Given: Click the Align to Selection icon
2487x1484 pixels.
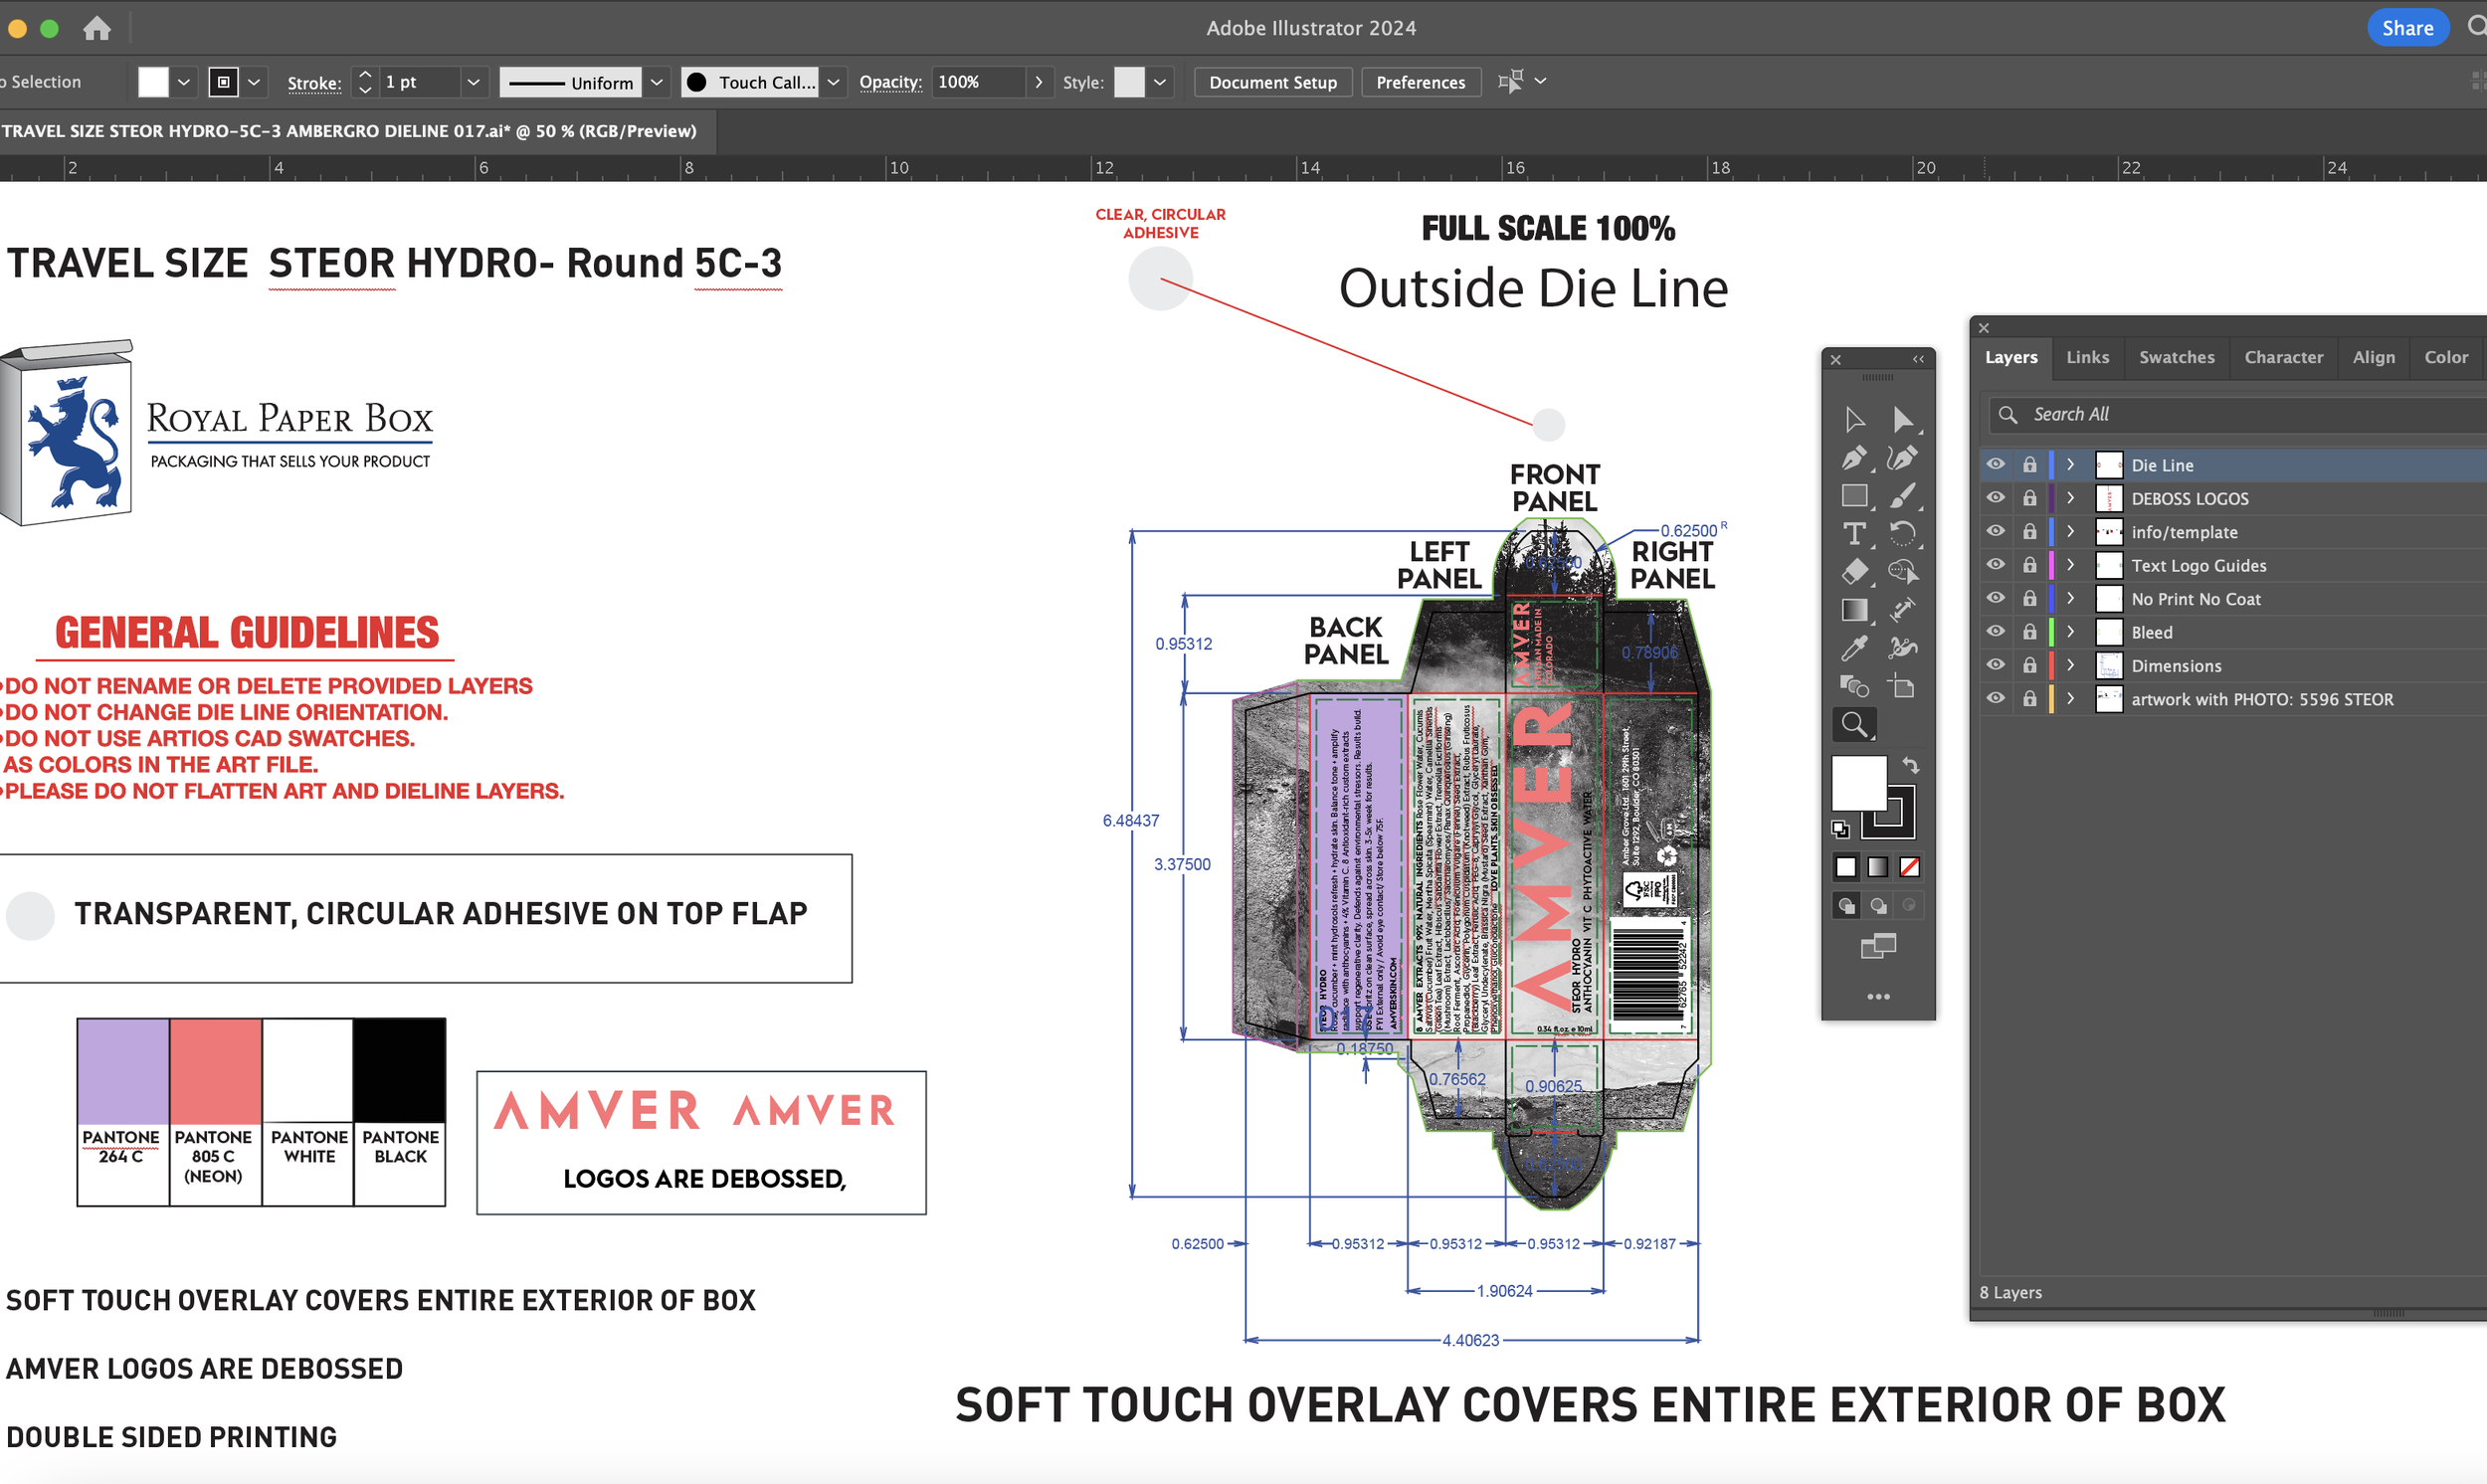Looking at the screenshot, I should tap(1511, 82).
